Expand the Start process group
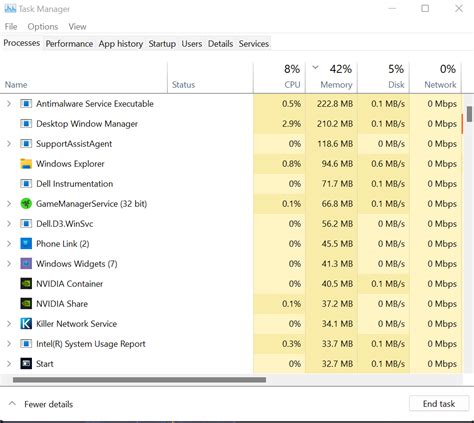 coord(9,364)
